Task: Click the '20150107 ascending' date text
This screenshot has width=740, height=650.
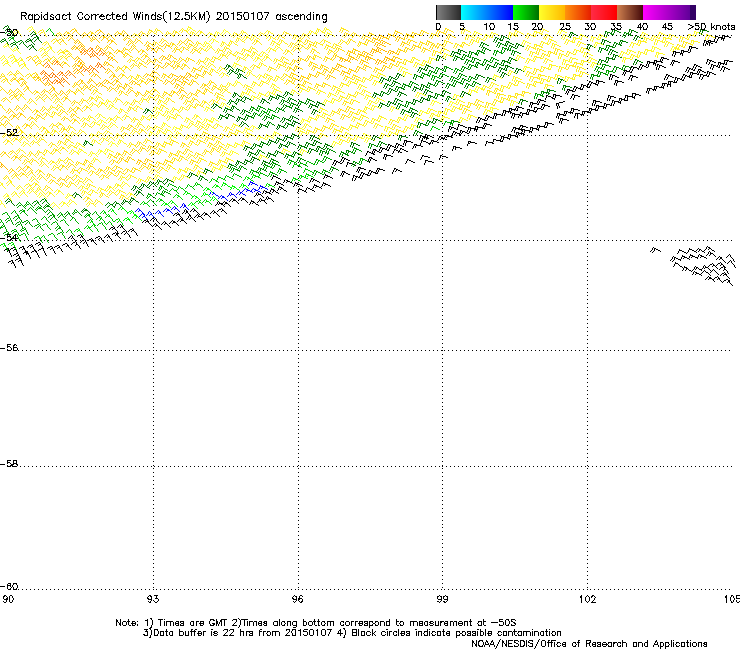Action: point(271,16)
